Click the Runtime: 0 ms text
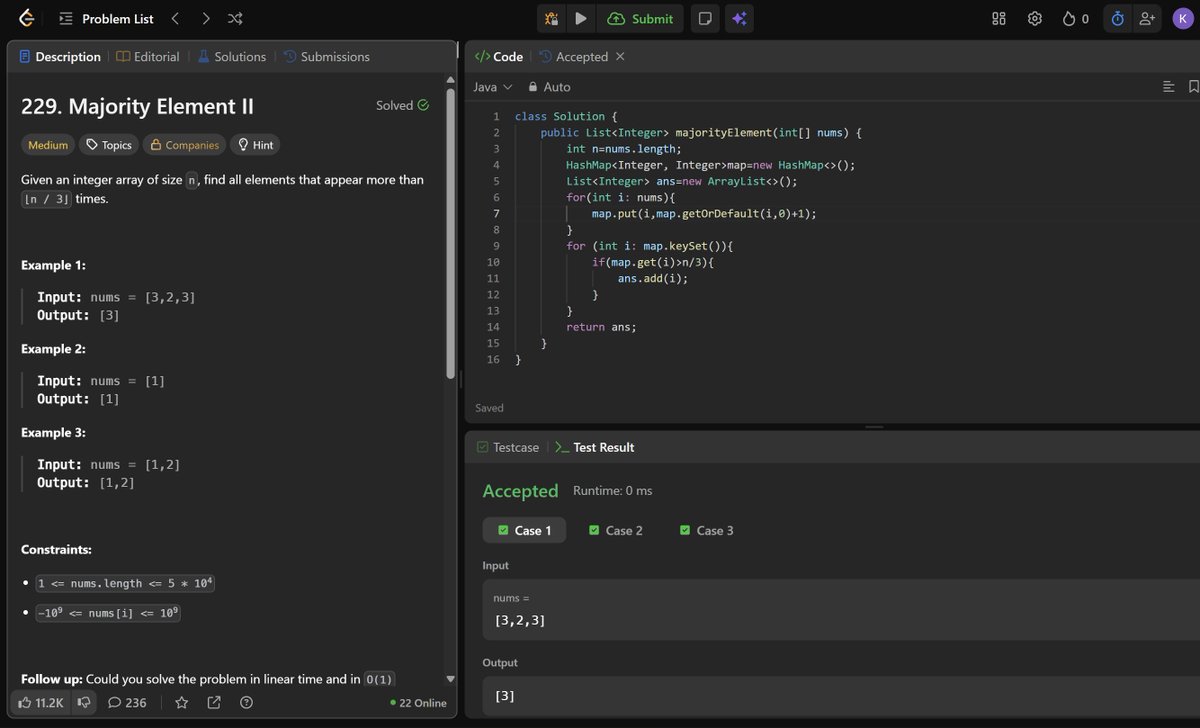This screenshot has width=1200, height=728. (612, 491)
